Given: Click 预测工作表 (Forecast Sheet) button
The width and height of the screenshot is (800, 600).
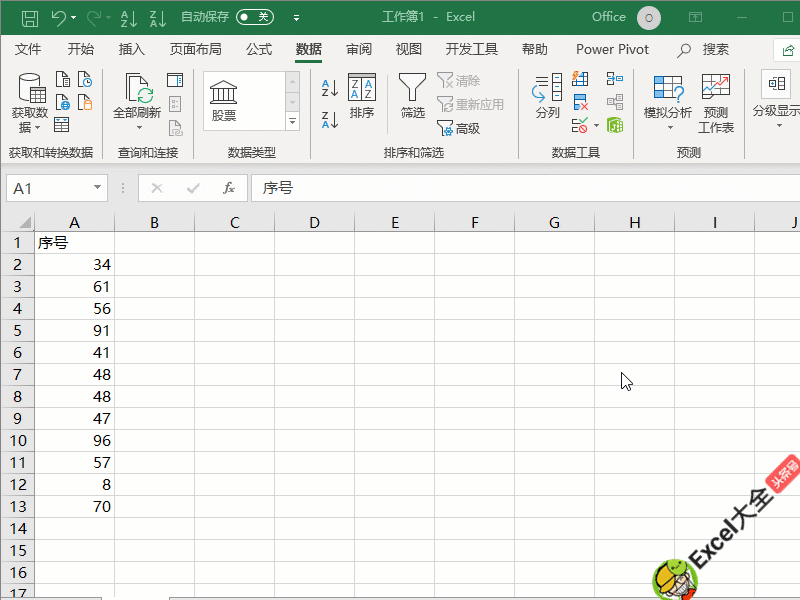Looking at the screenshot, I should pos(716,104).
